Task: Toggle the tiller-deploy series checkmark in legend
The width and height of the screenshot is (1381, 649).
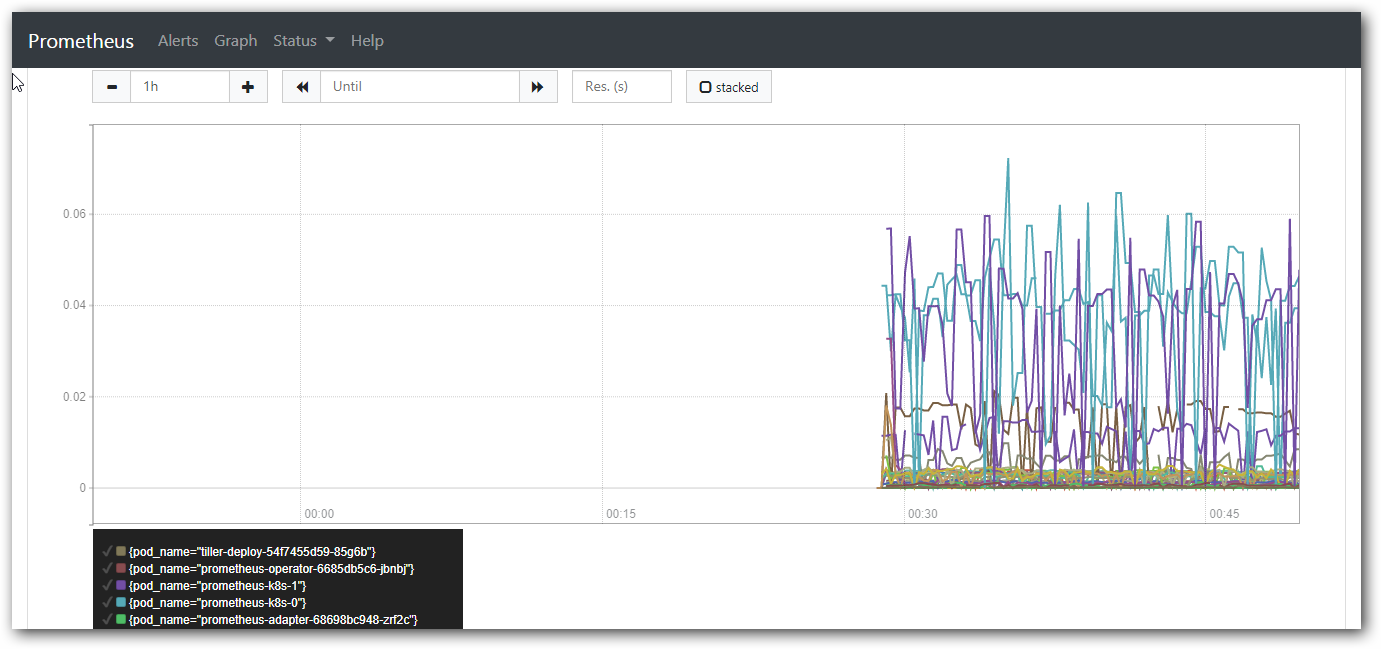Action: tap(106, 551)
